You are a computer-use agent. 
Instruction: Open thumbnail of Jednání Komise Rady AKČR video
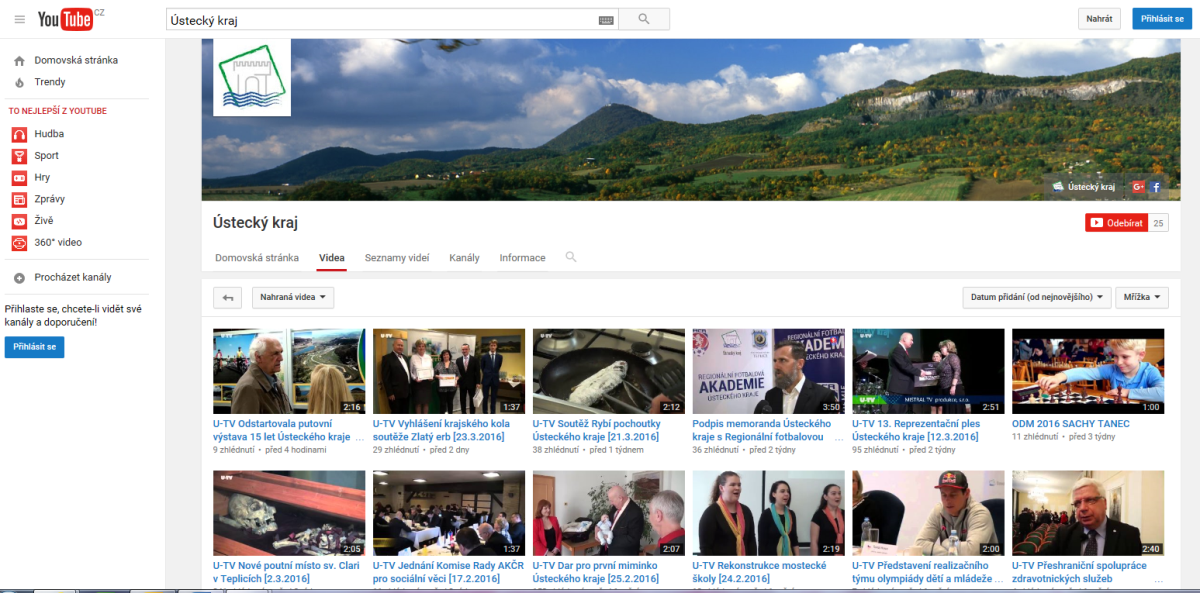449,513
